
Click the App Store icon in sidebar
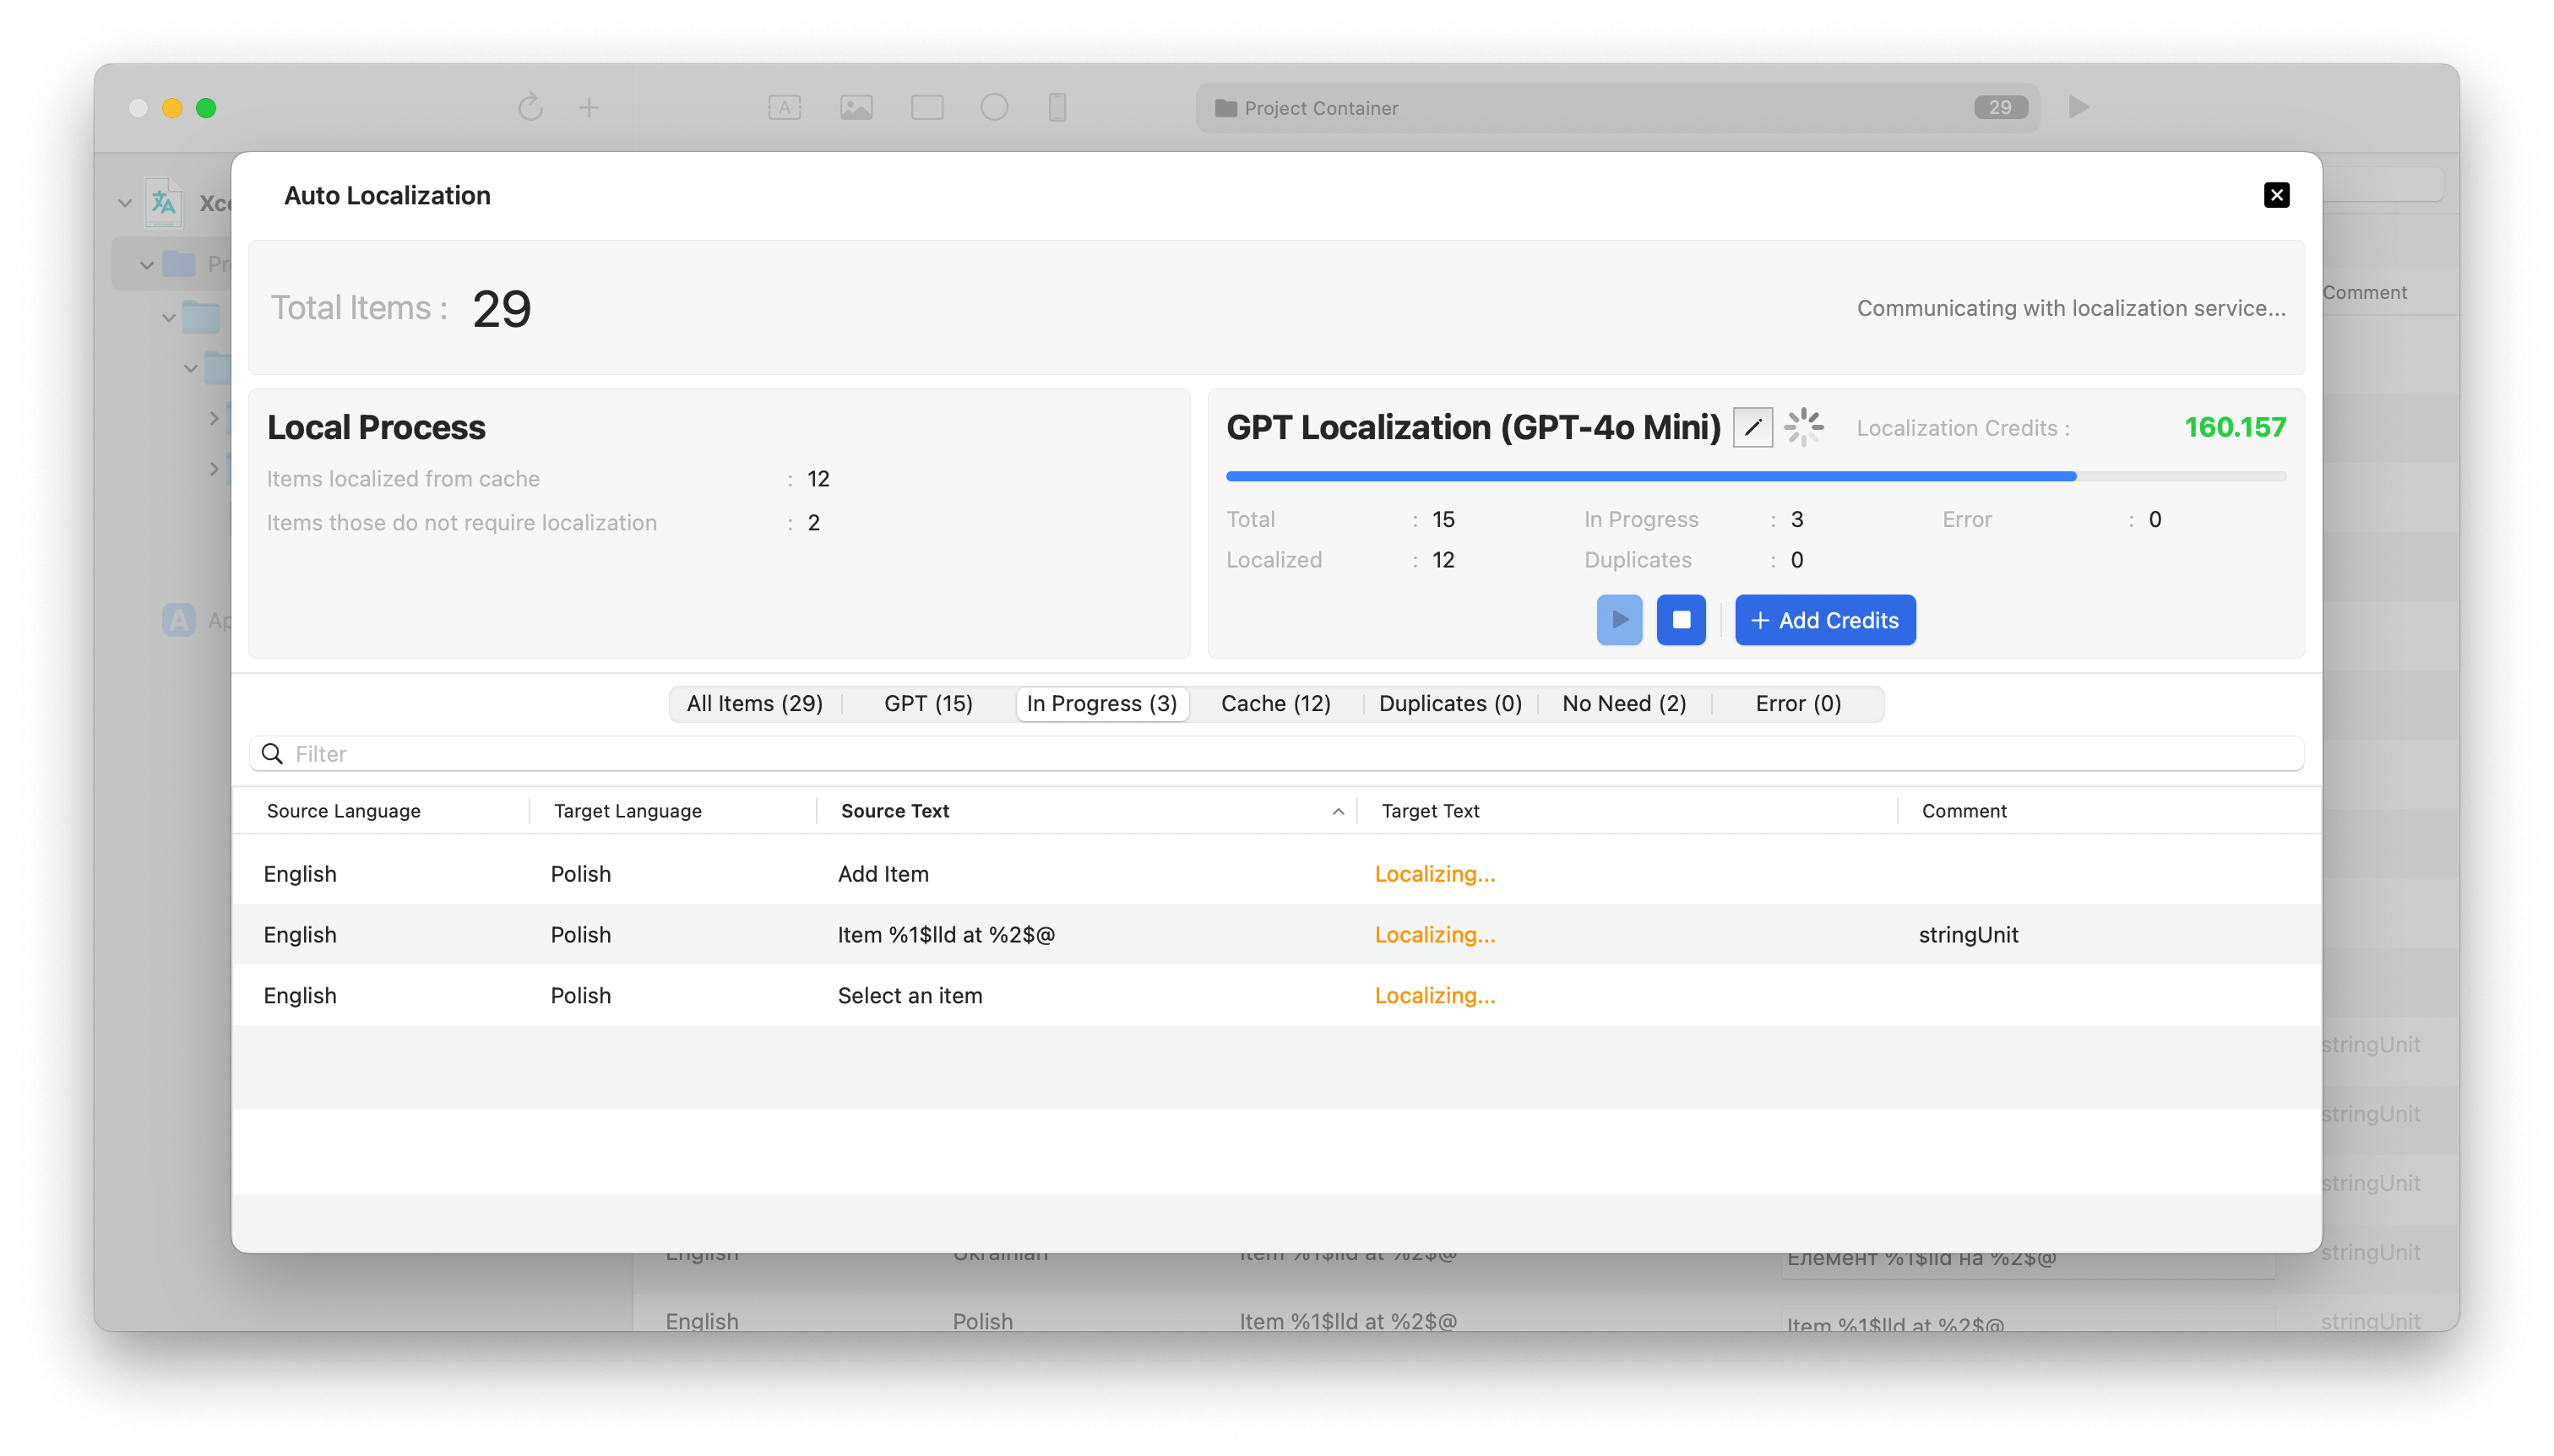pos(179,620)
